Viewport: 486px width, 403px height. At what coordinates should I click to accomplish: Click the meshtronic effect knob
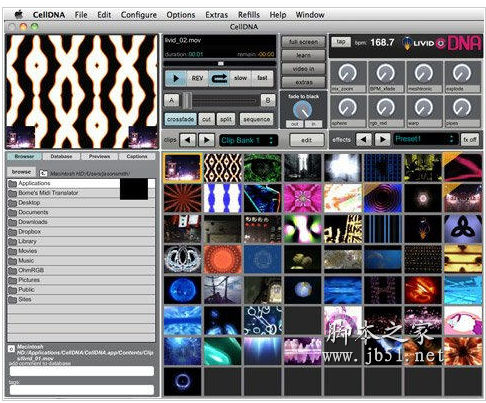(424, 73)
